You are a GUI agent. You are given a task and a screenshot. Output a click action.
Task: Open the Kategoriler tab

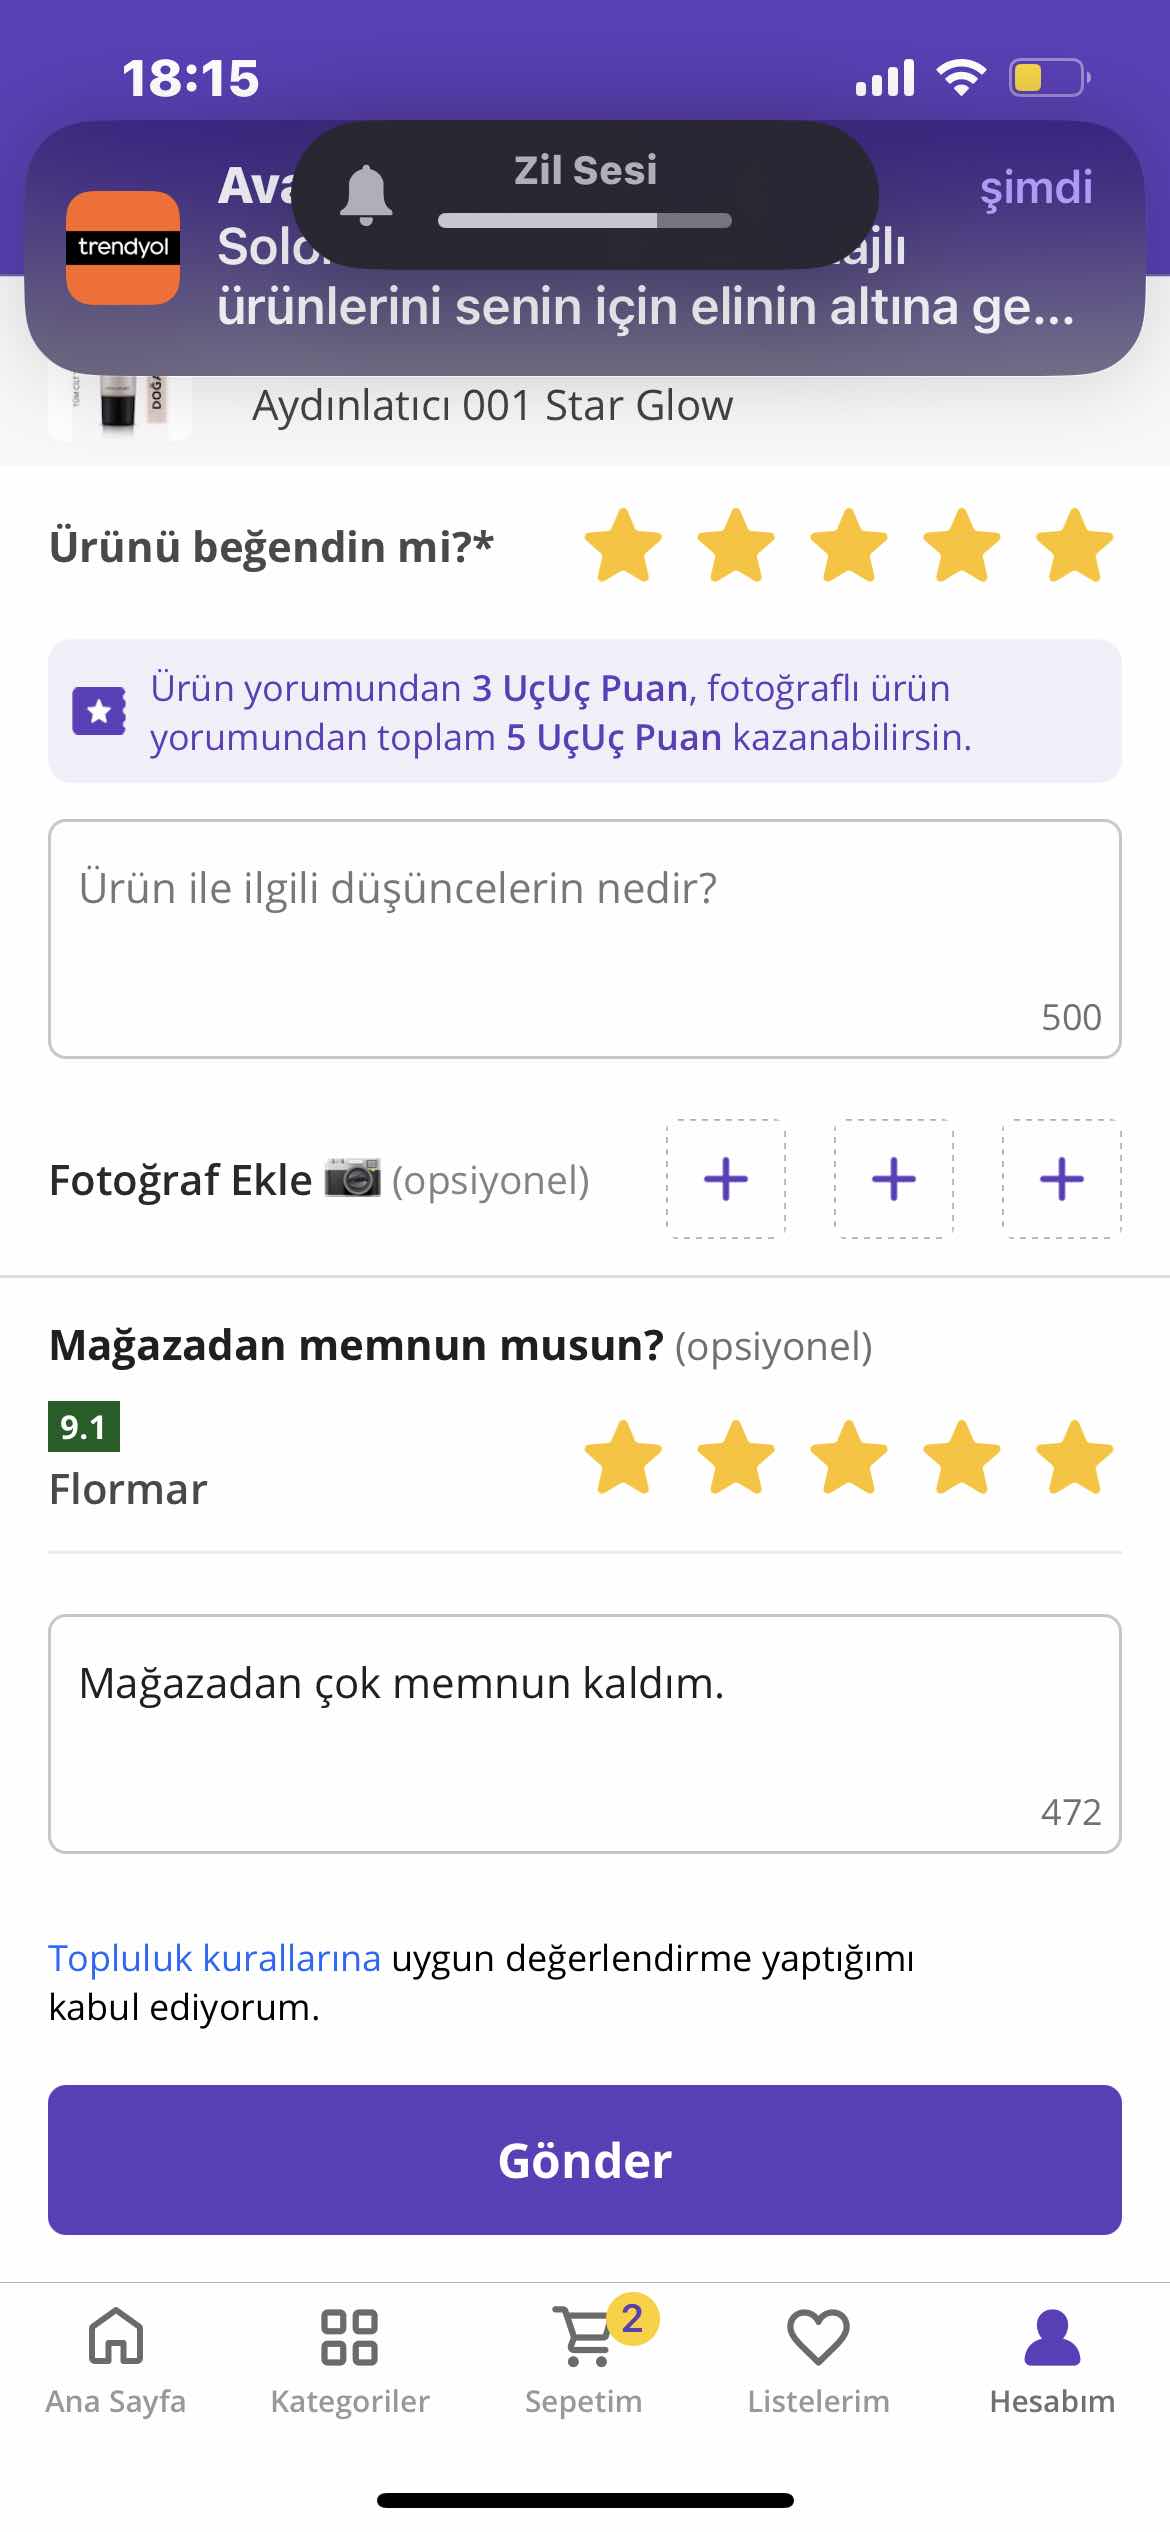350,2360
